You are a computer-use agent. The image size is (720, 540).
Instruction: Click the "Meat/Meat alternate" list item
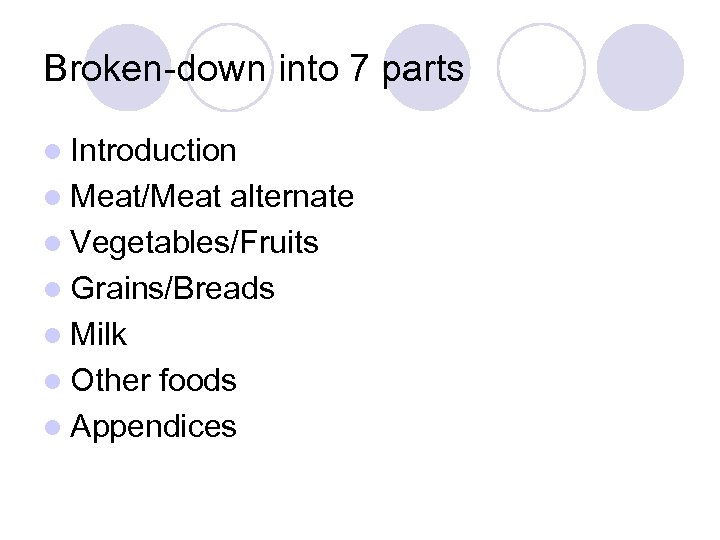pos(212,197)
